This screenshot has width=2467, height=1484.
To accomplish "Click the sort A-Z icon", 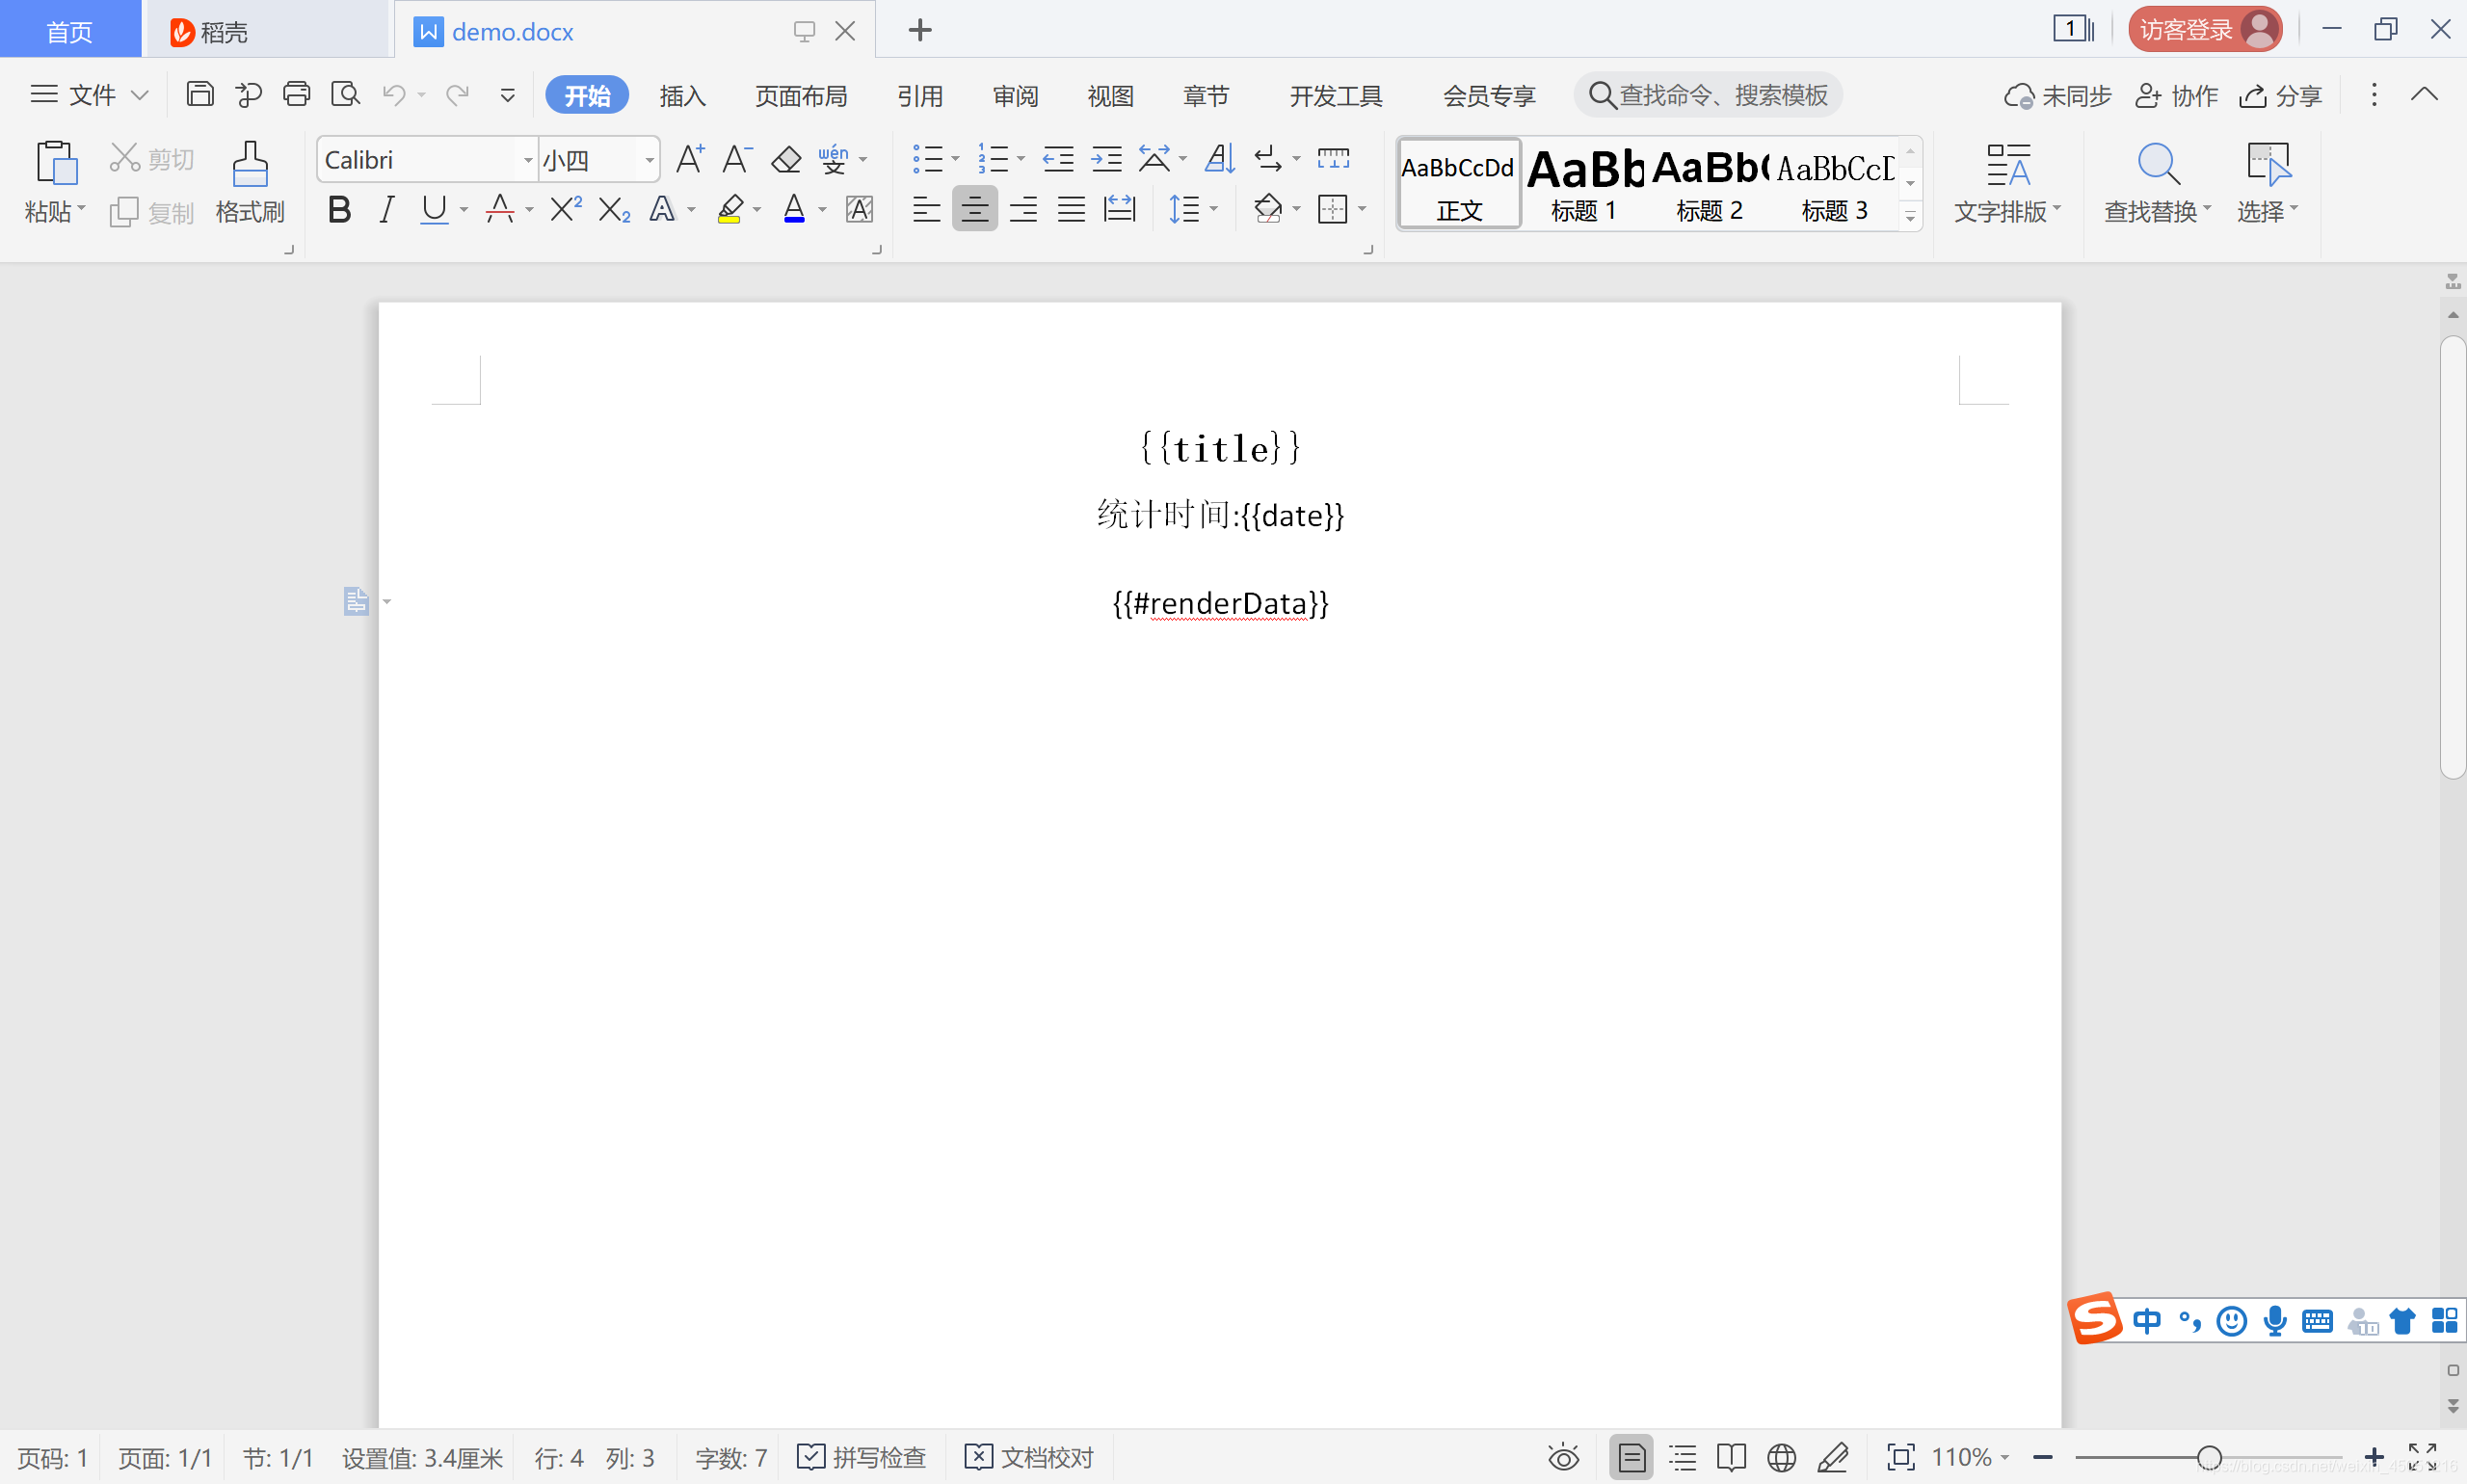I will click(1220, 158).
